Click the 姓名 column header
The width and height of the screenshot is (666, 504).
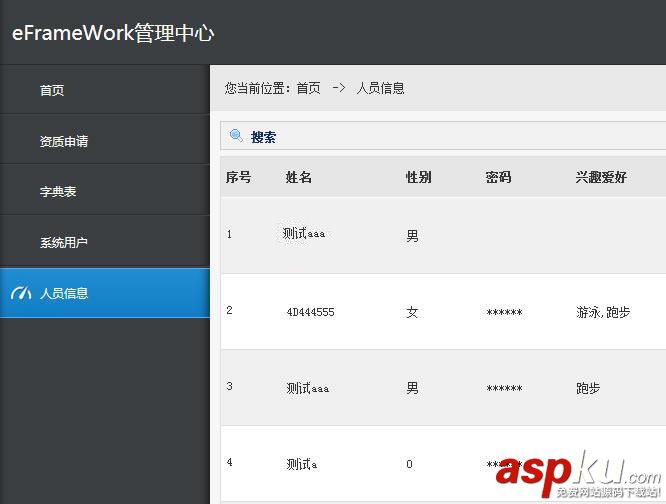299,177
